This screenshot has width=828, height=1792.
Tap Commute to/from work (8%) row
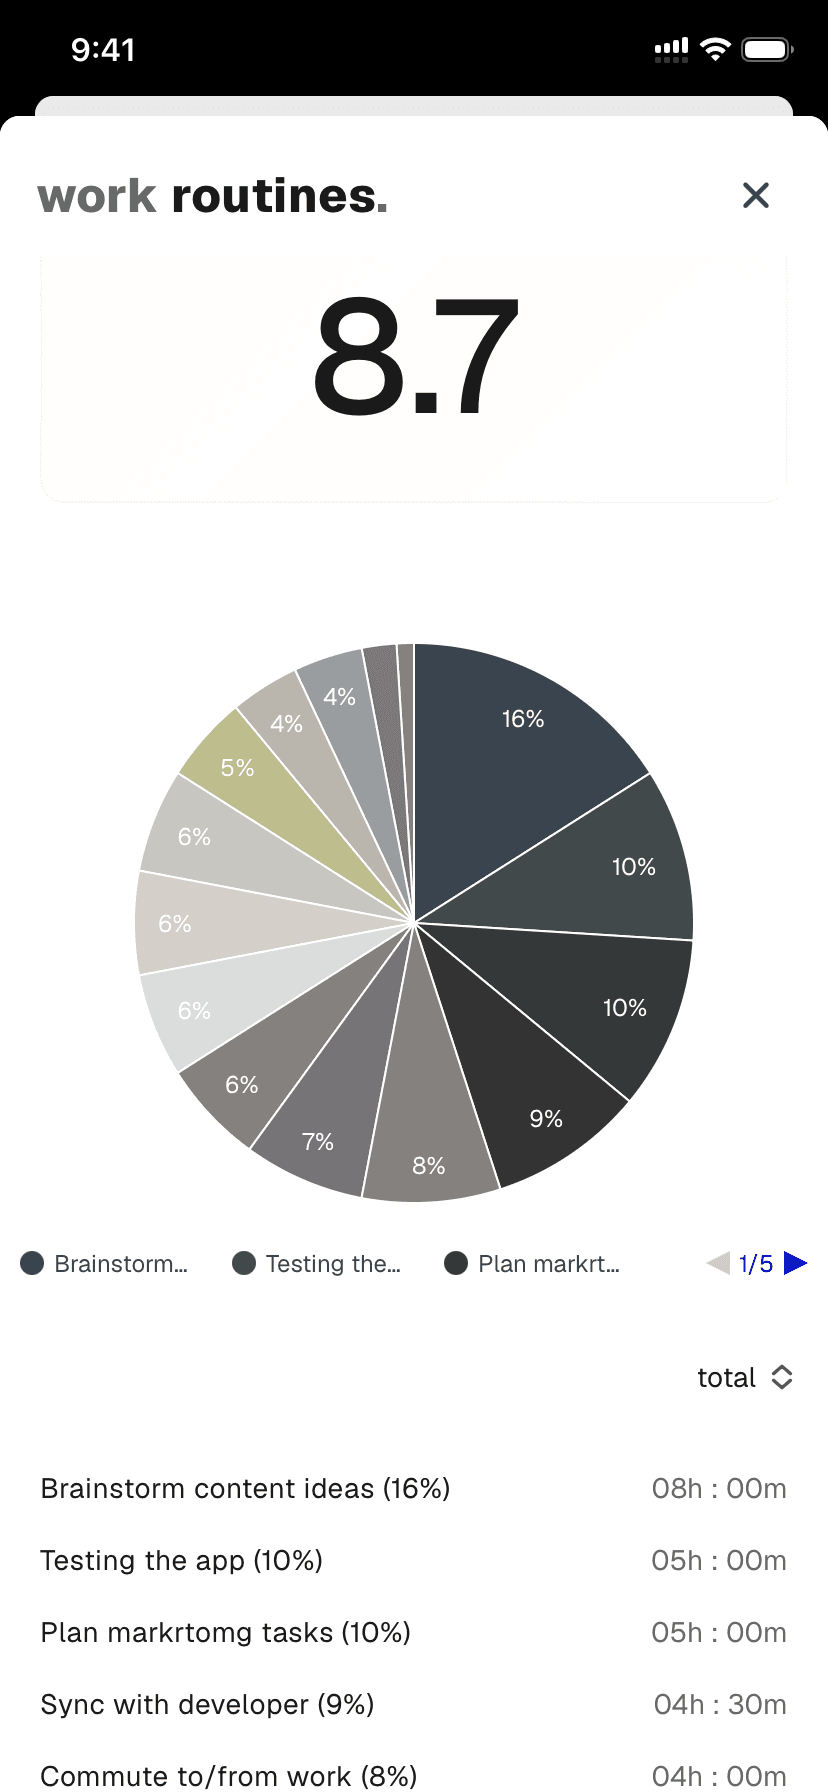(228, 1776)
